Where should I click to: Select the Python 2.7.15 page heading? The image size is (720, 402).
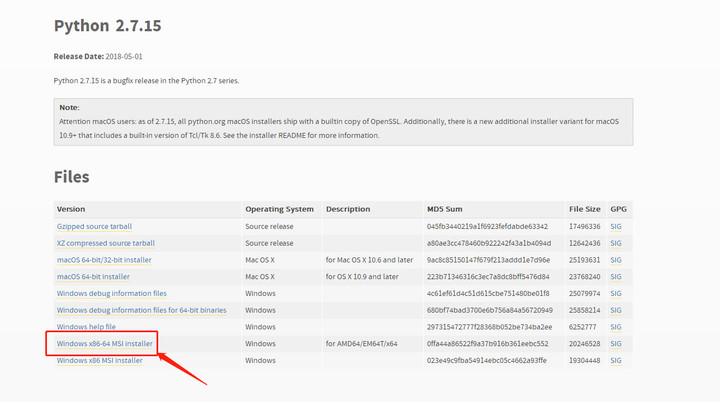tap(107, 26)
